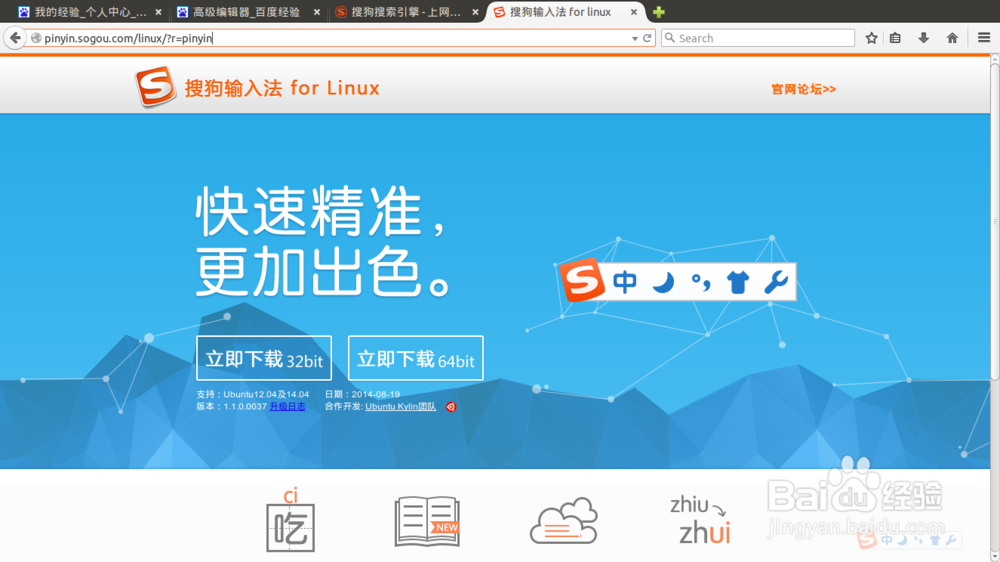Click the site identity globe icon in URL bar

coord(36,38)
